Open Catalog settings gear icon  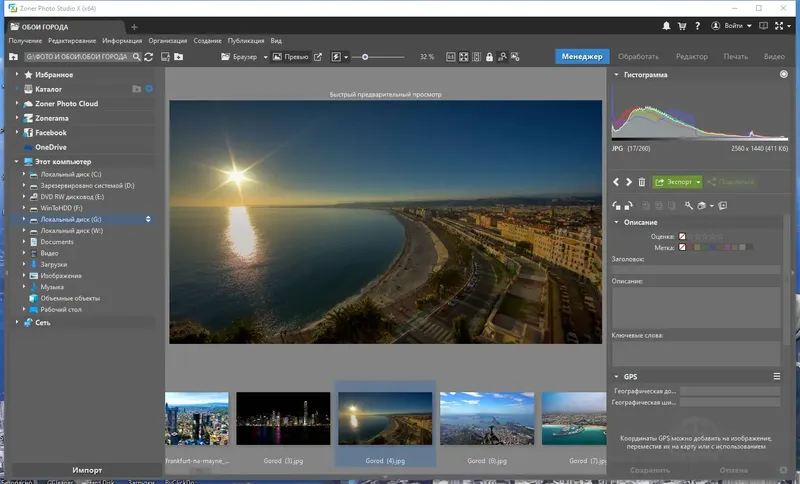tap(149, 89)
